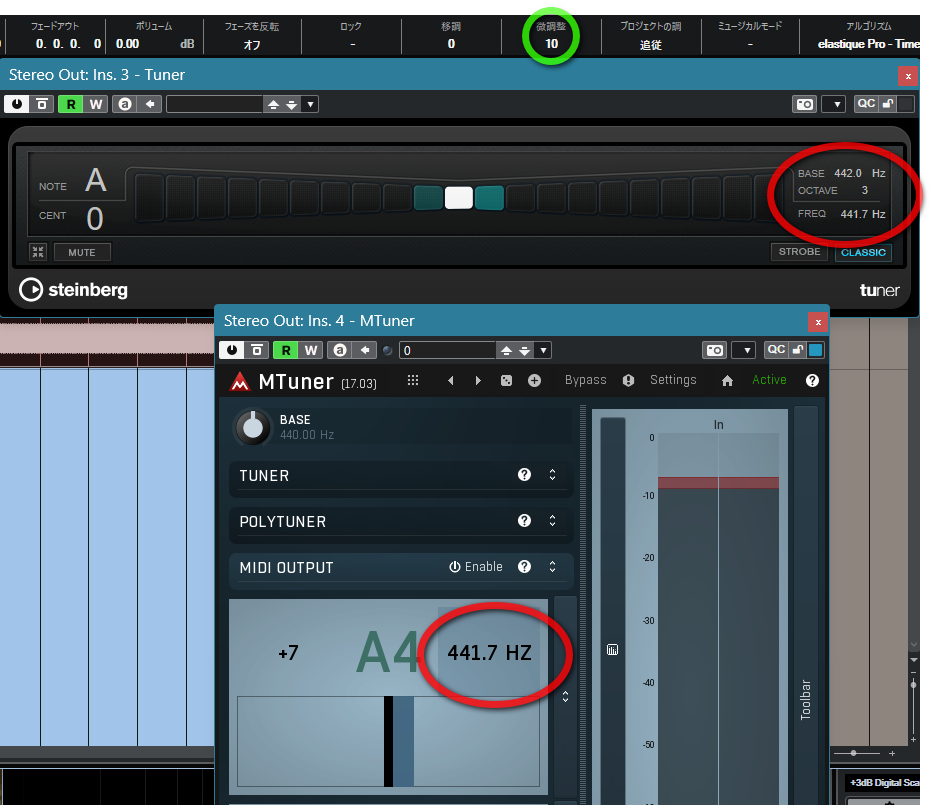This screenshot has height=805, width=930.
Task: Open preset dropdown menu in MTuner window
Action: click(x=543, y=350)
